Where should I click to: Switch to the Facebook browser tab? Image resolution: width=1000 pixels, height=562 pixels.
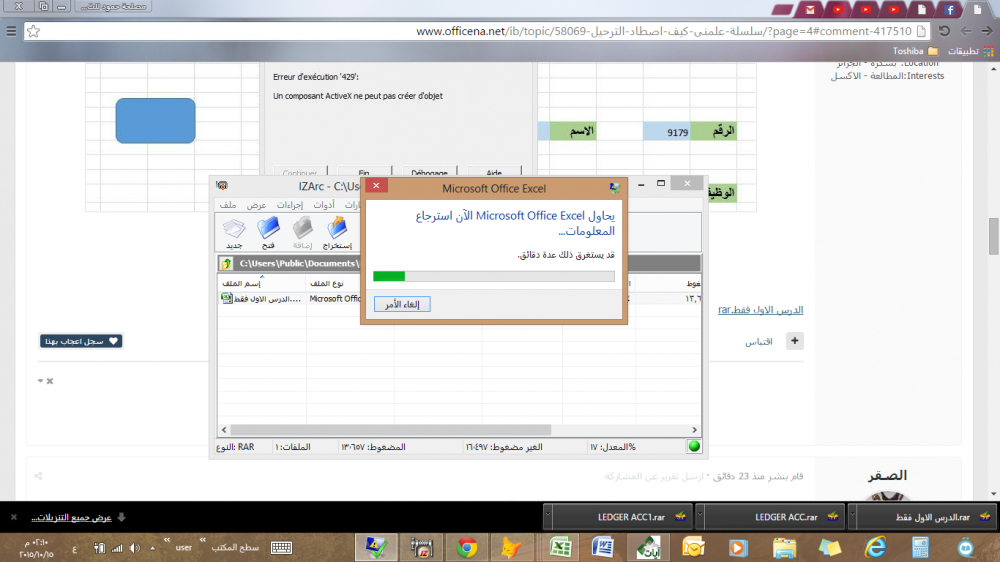[950, 9]
